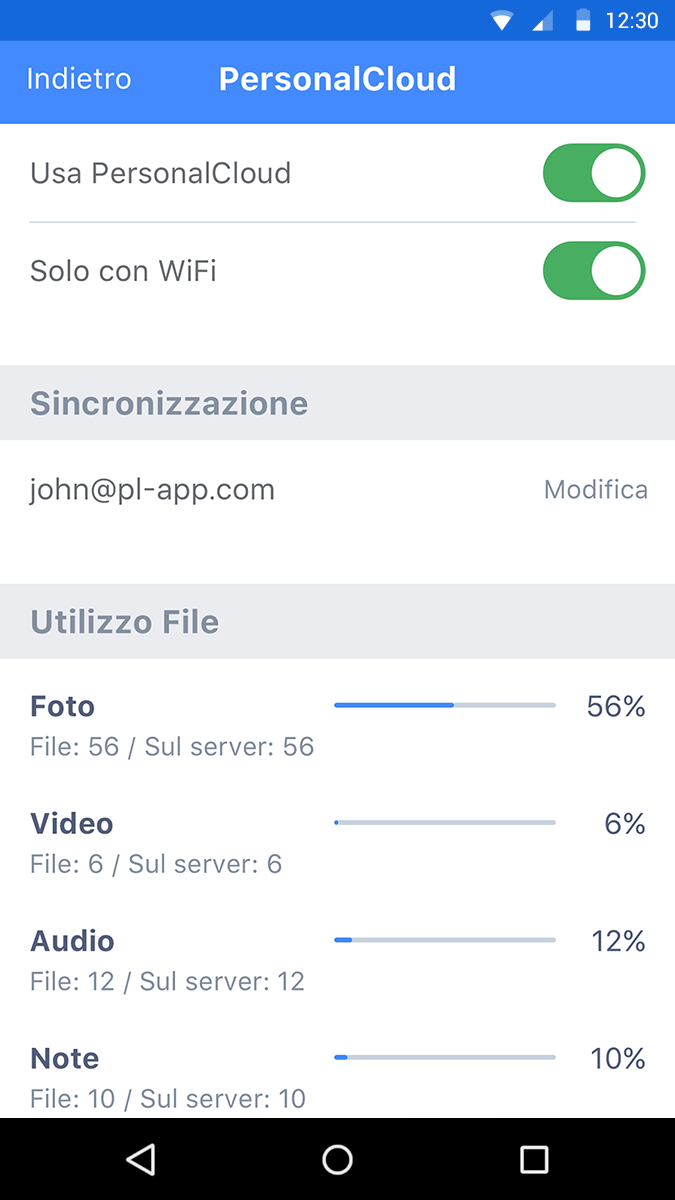
Task: Click the Foto usage progress bar
Action: 444,706
